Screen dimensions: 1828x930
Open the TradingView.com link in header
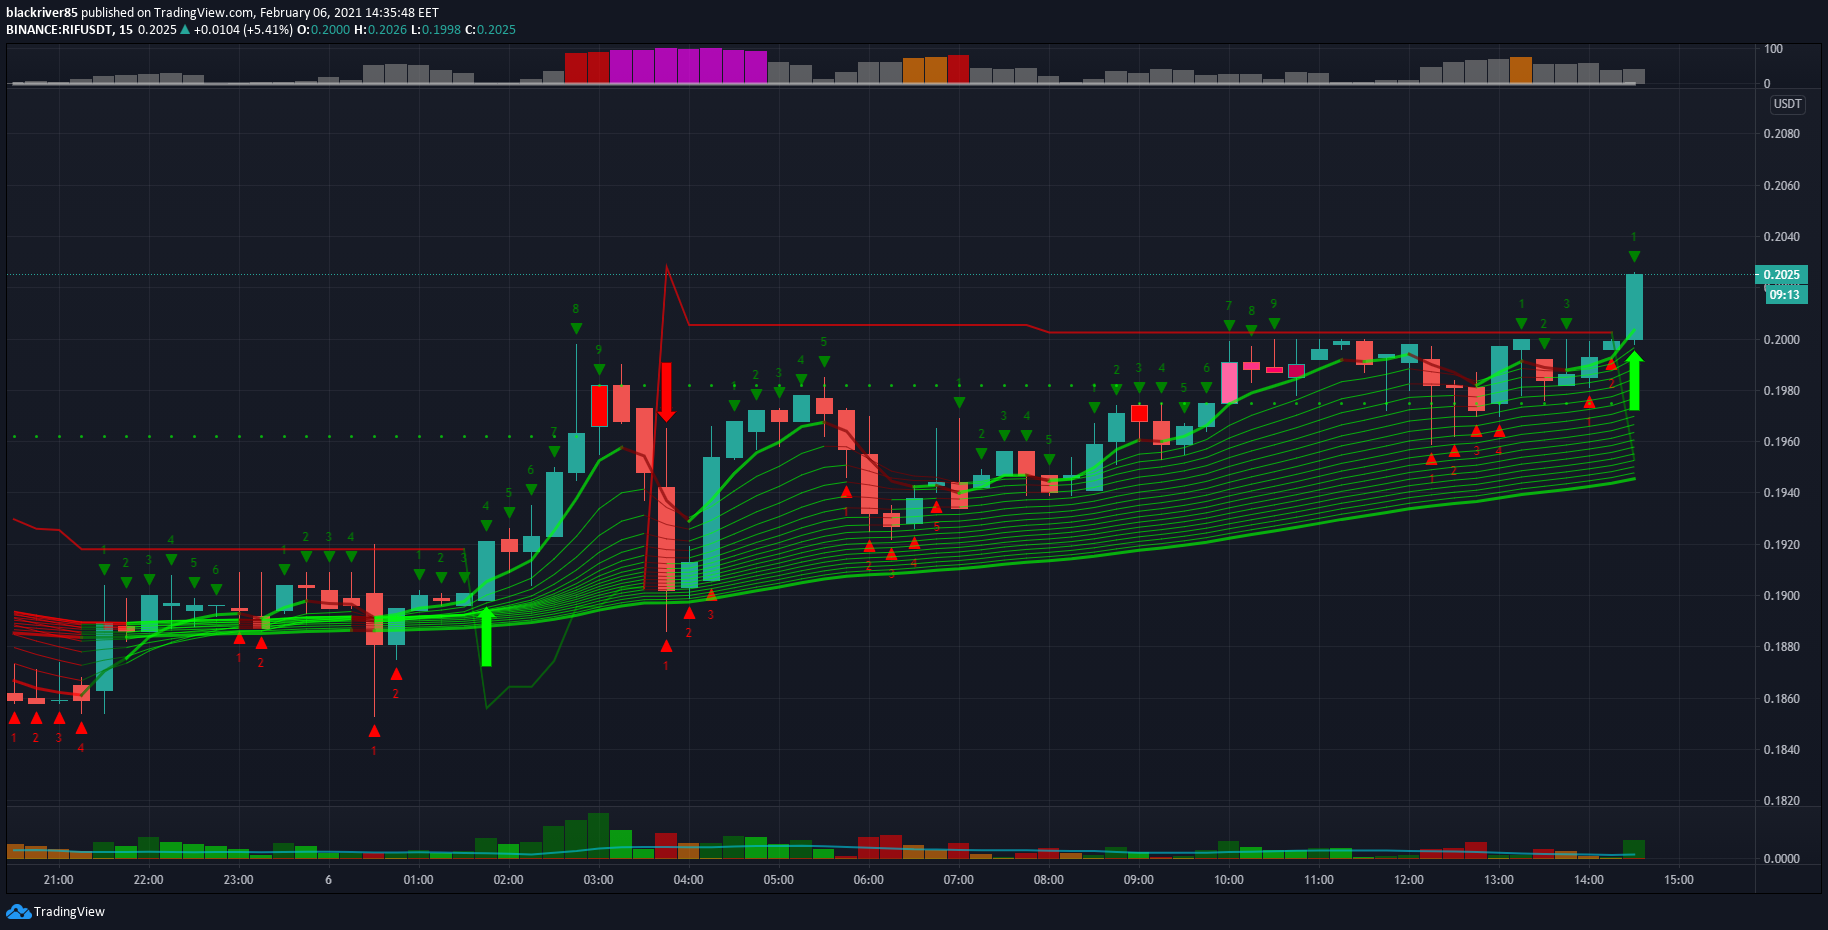pos(203,13)
